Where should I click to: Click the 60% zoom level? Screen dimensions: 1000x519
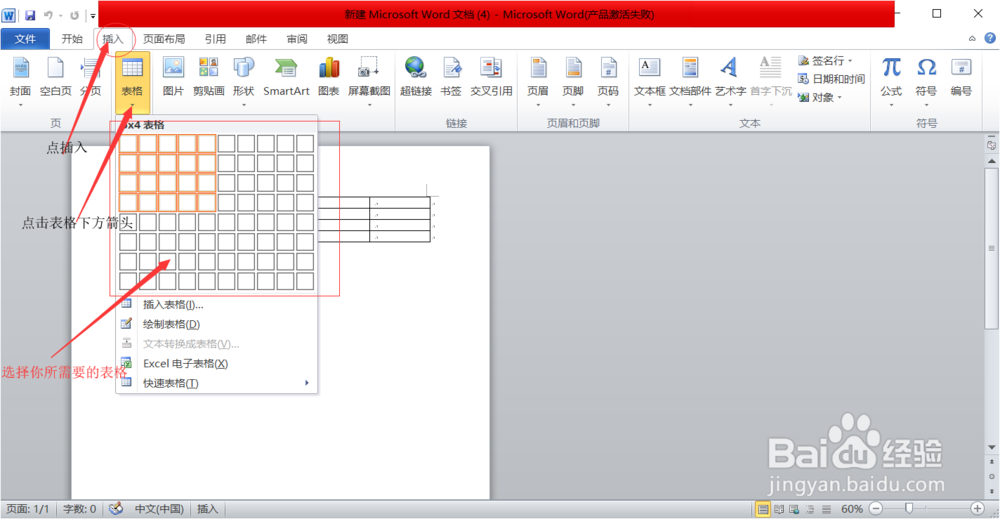[x=851, y=509]
